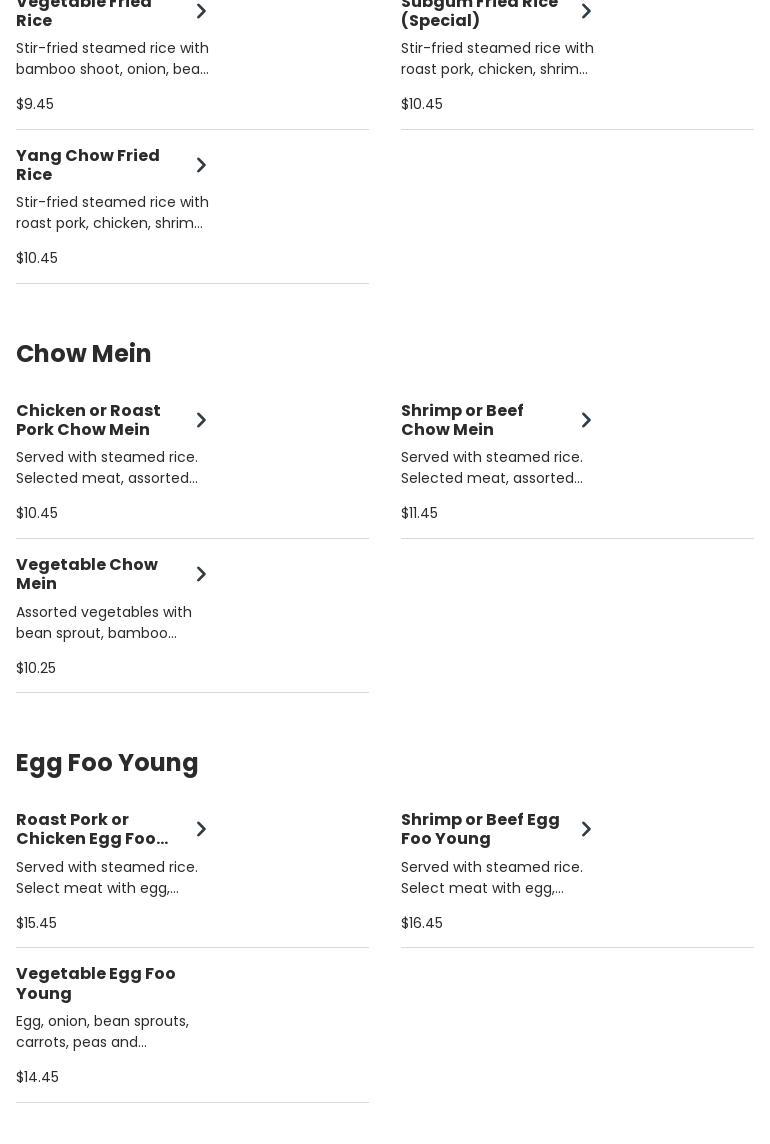Viewport: 770px width, 1144px height.
Task: Click arrow next to Vegetable Fried Rice
Action: [x=201, y=11]
